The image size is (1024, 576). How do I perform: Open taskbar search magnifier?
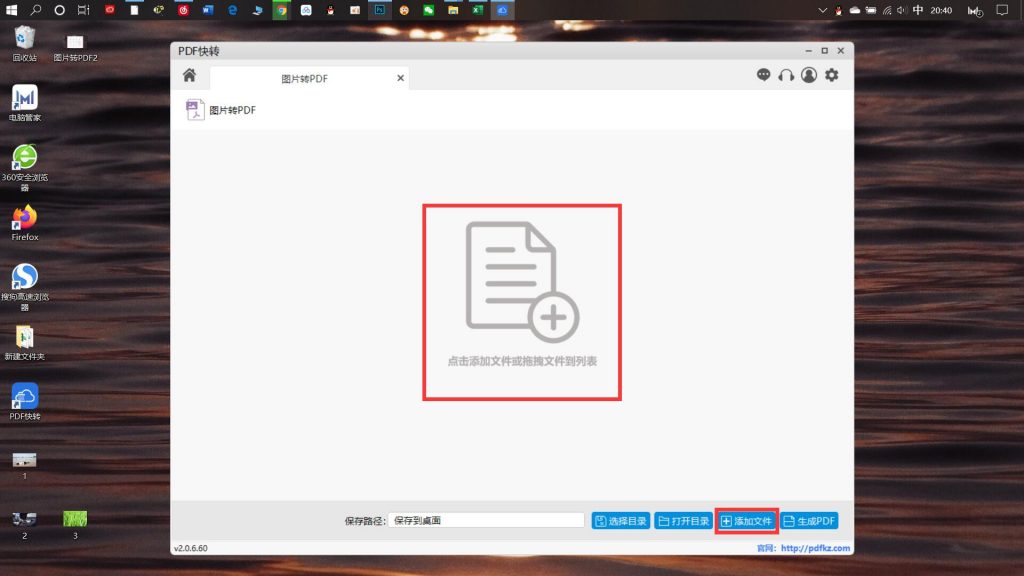(36, 10)
